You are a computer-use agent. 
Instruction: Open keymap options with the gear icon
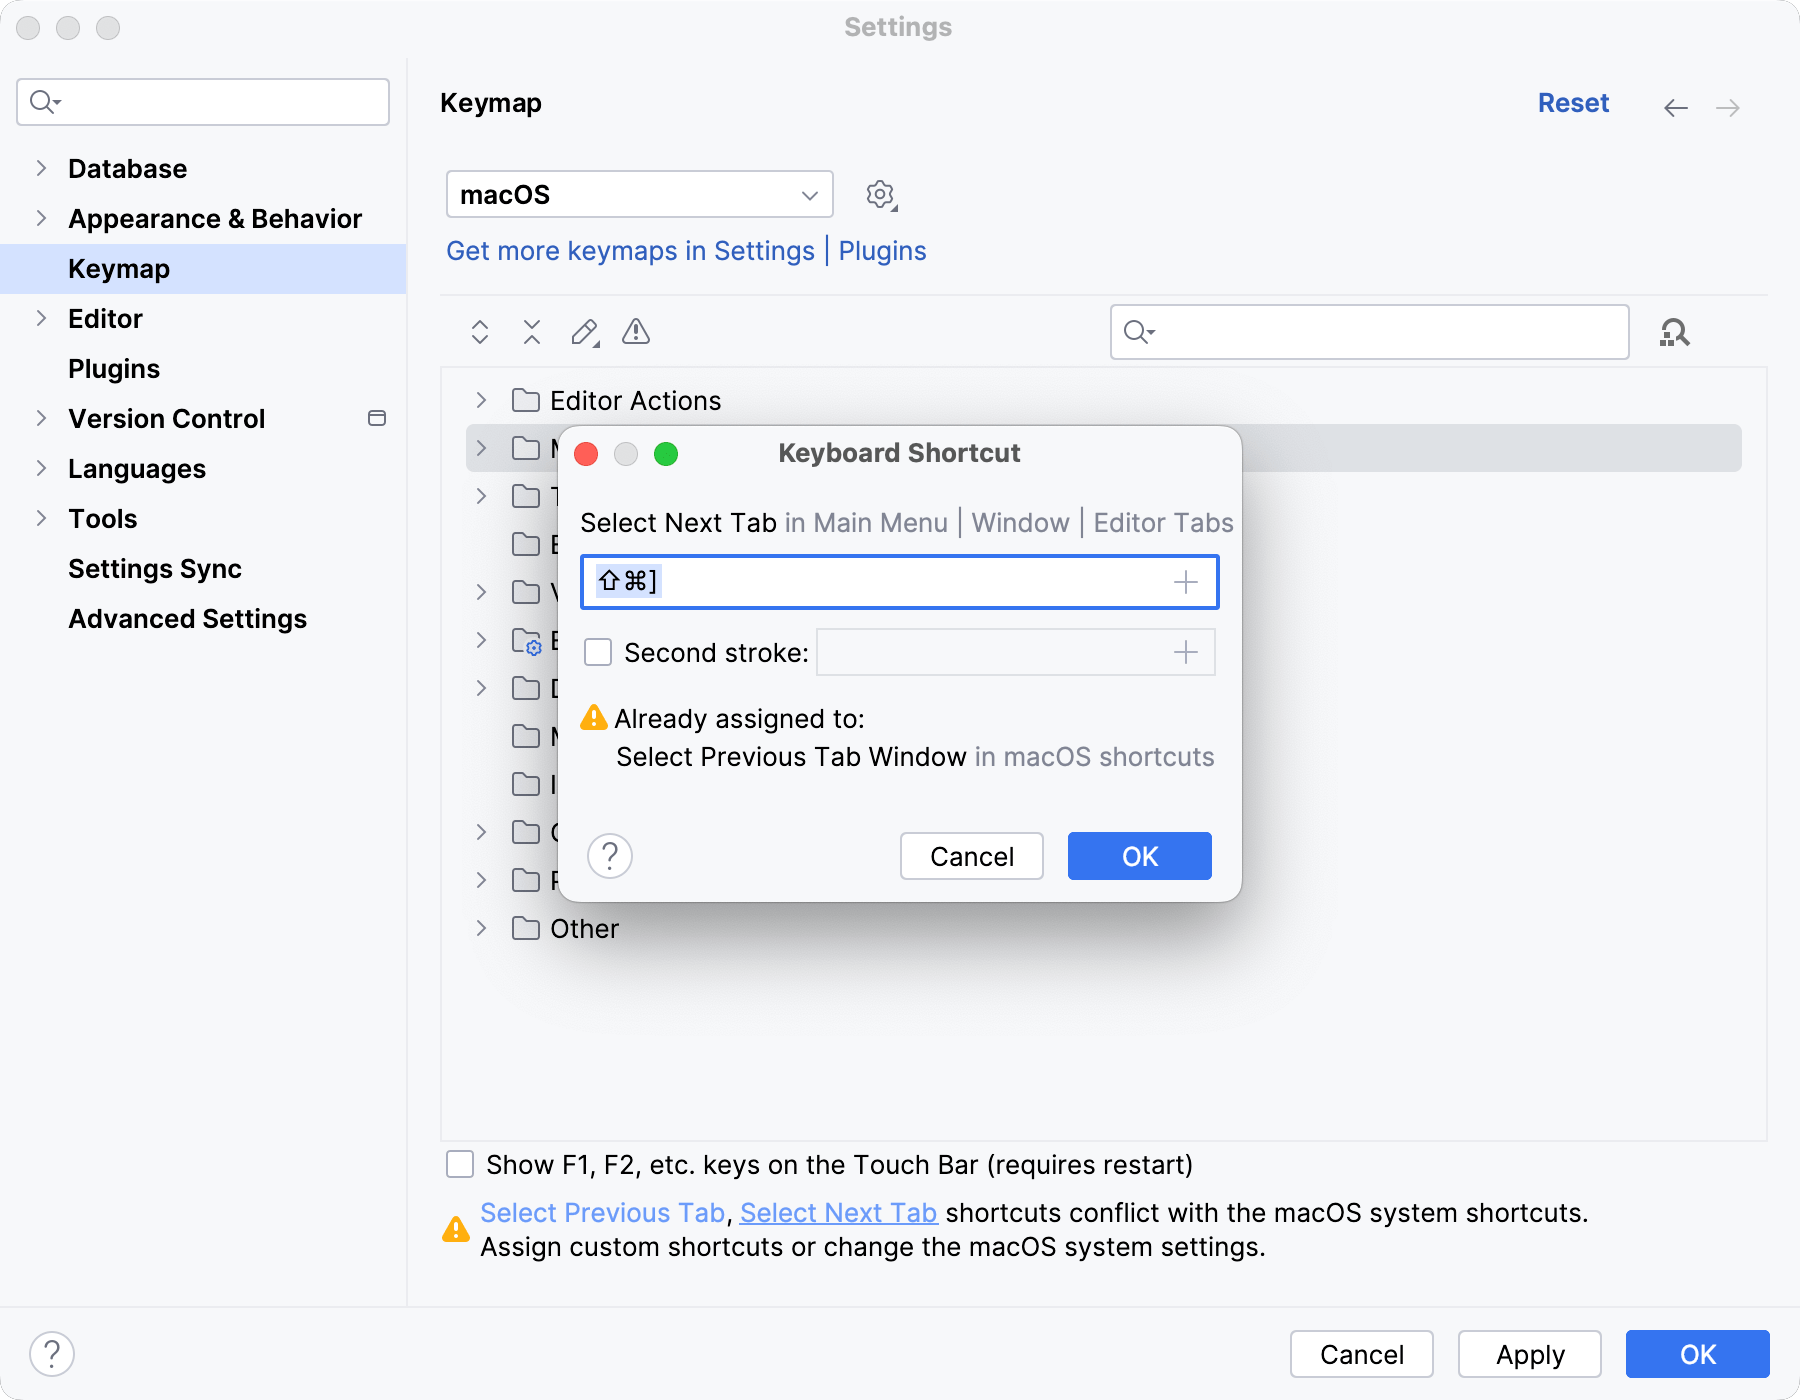coord(880,194)
